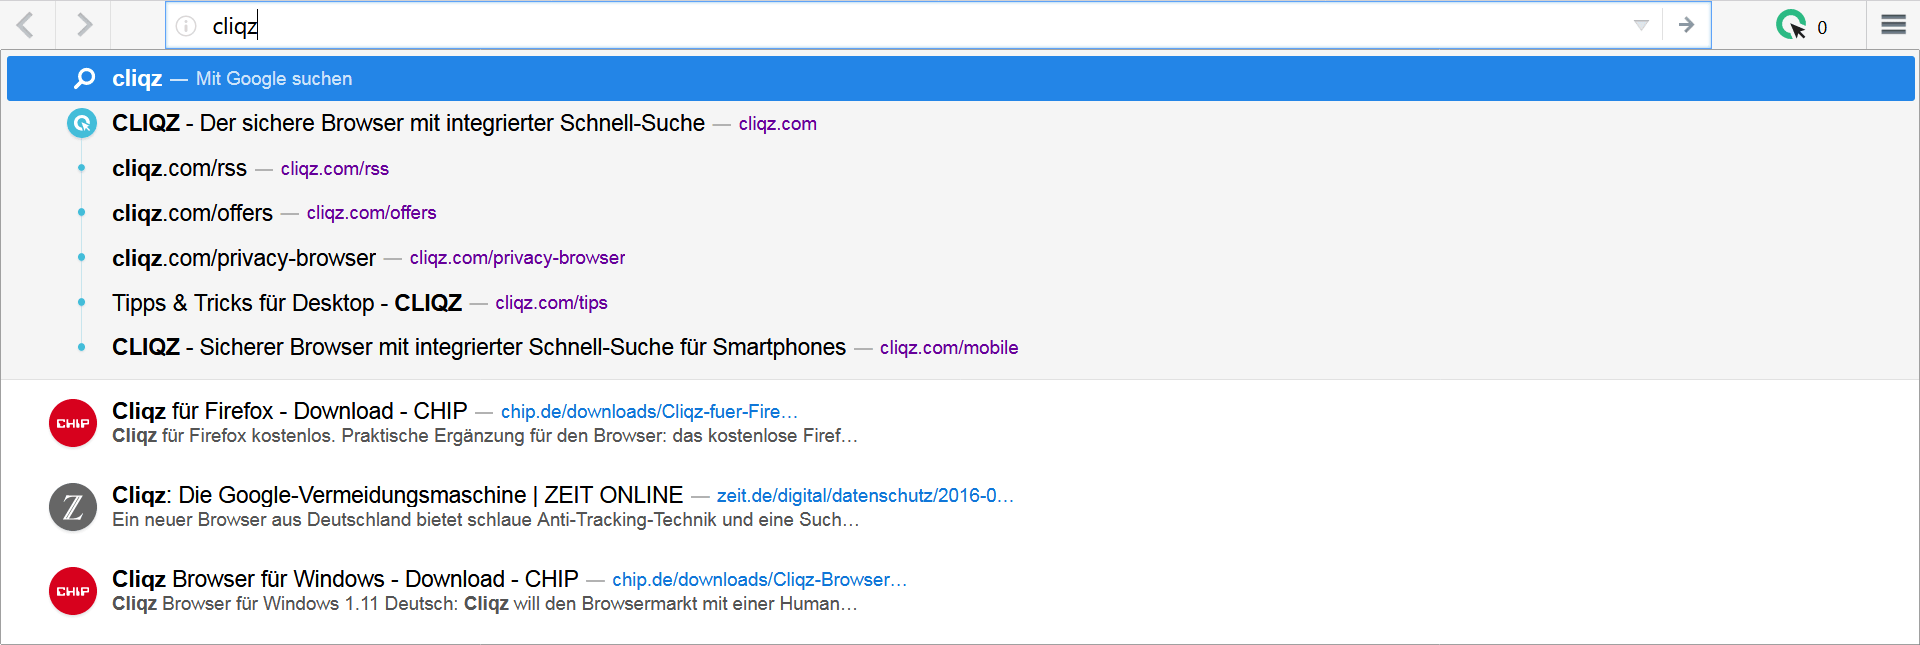The height and width of the screenshot is (645, 1920).
Task: Click description 'Cliqz Browser für Windows 1.11'
Action: point(485,604)
